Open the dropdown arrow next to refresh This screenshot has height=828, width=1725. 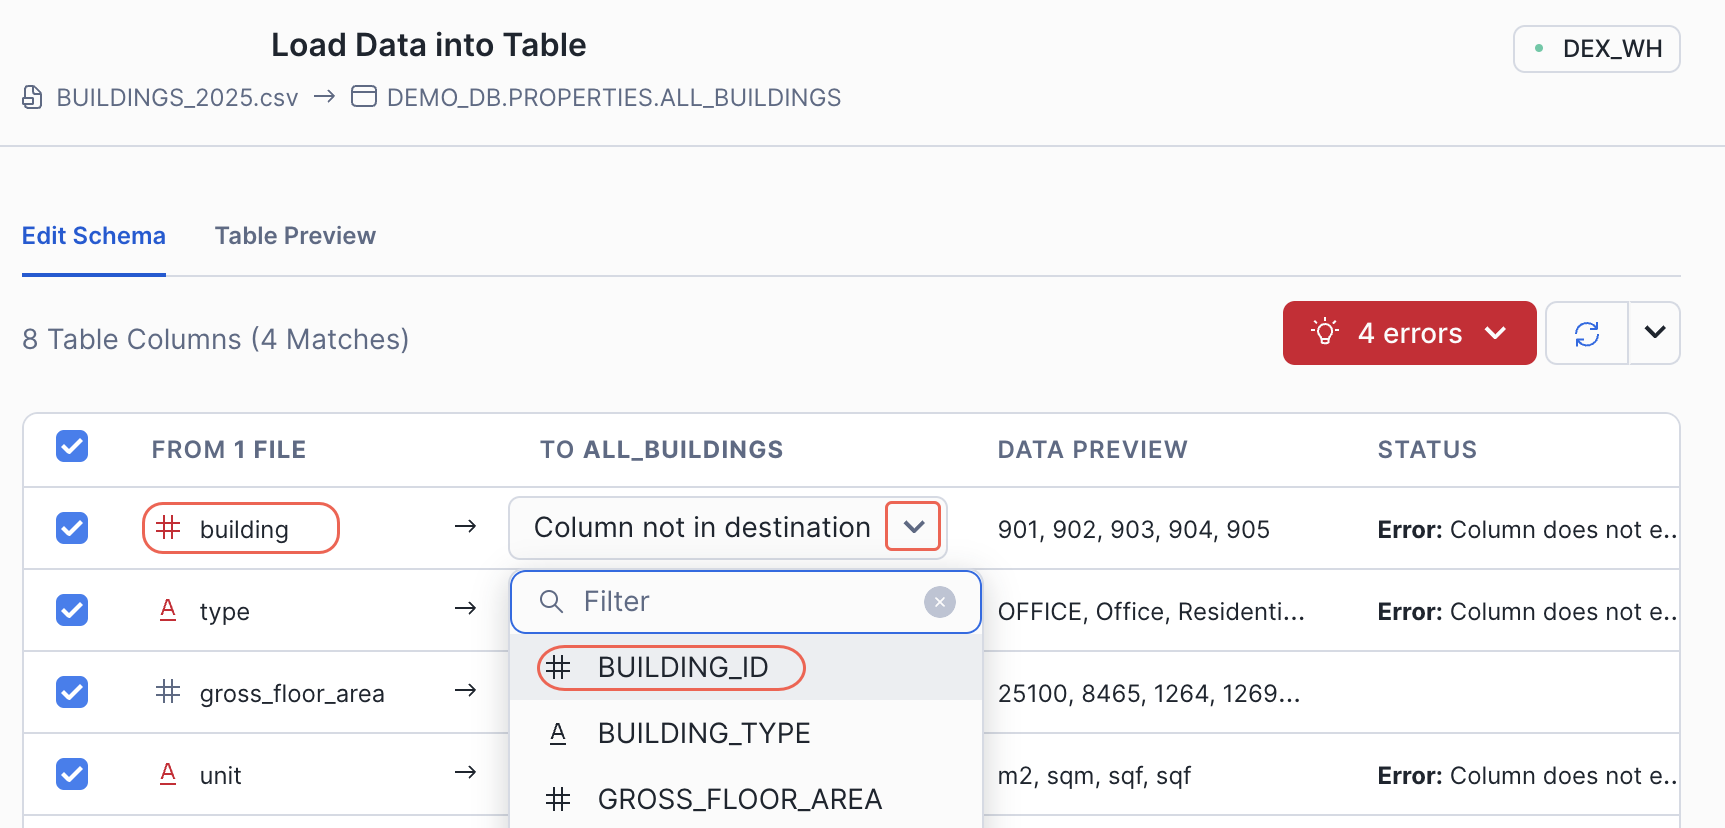(x=1654, y=333)
